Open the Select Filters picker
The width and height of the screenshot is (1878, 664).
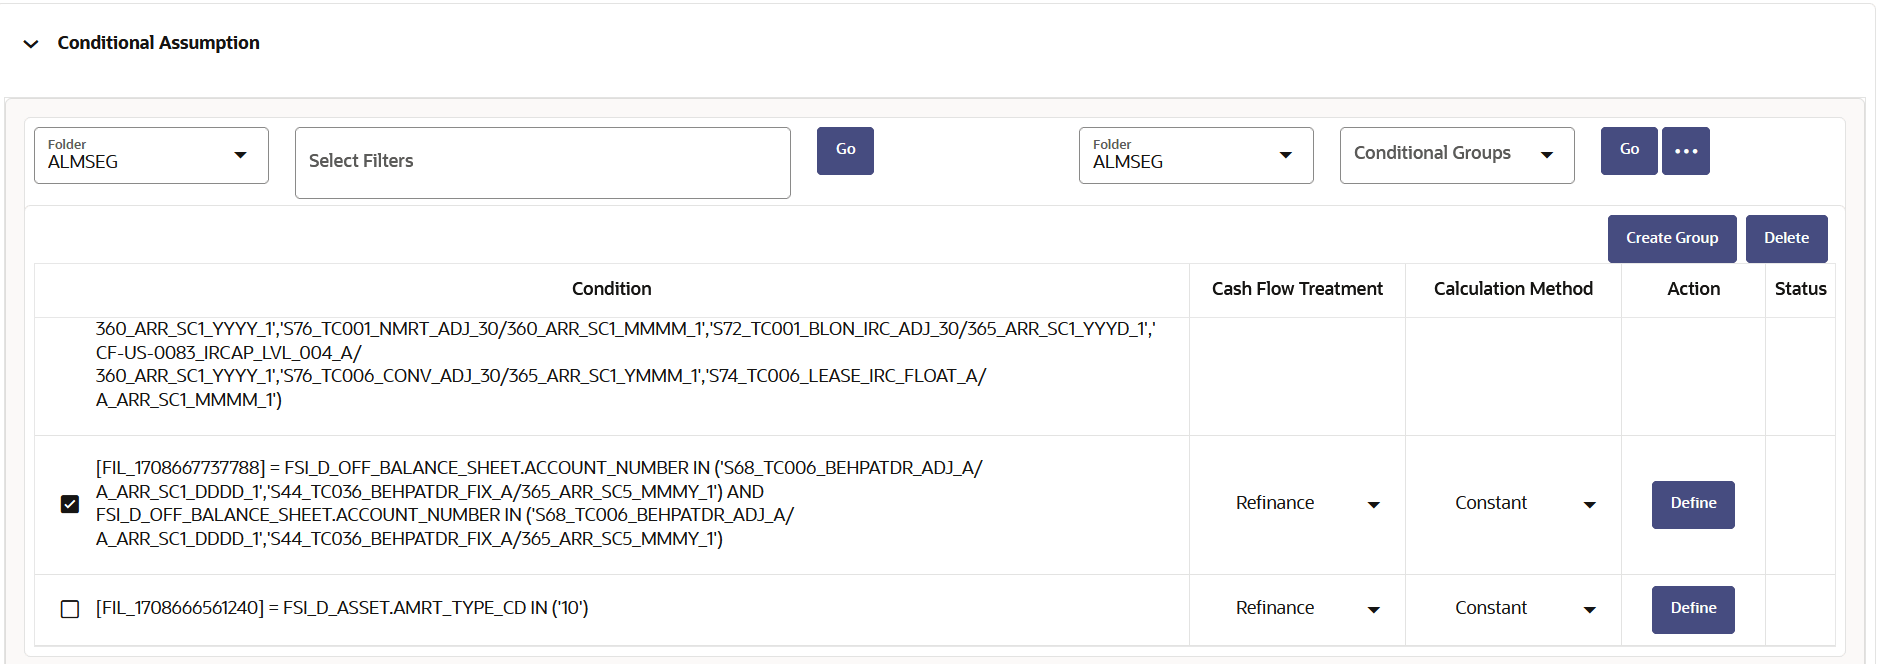(x=542, y=162)
